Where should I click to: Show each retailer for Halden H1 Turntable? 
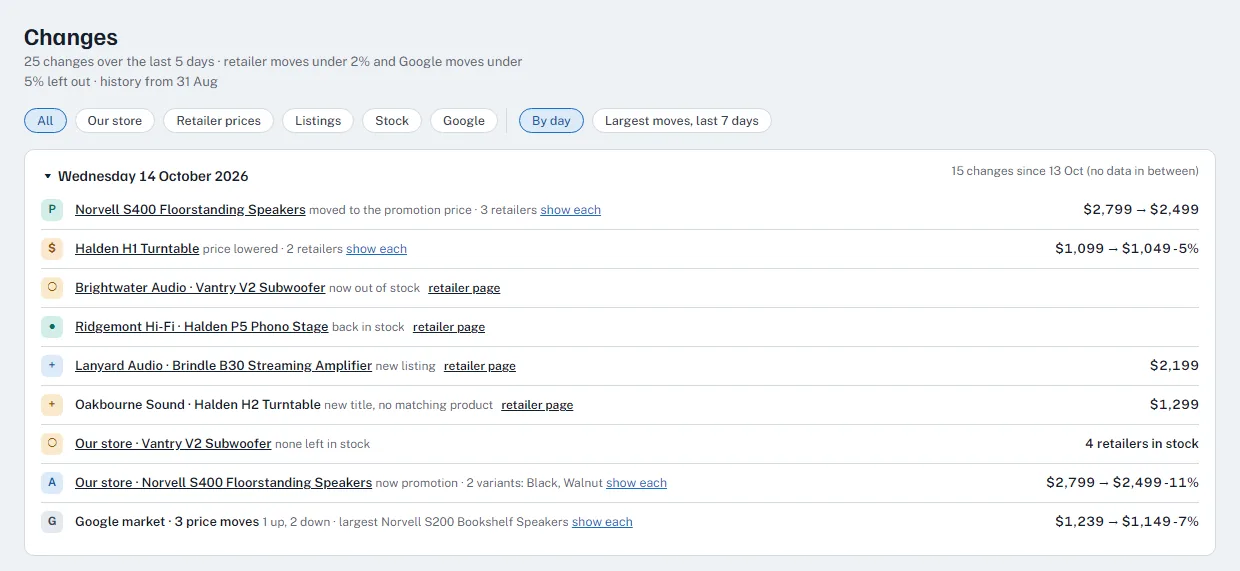click(x=377, y=249)
